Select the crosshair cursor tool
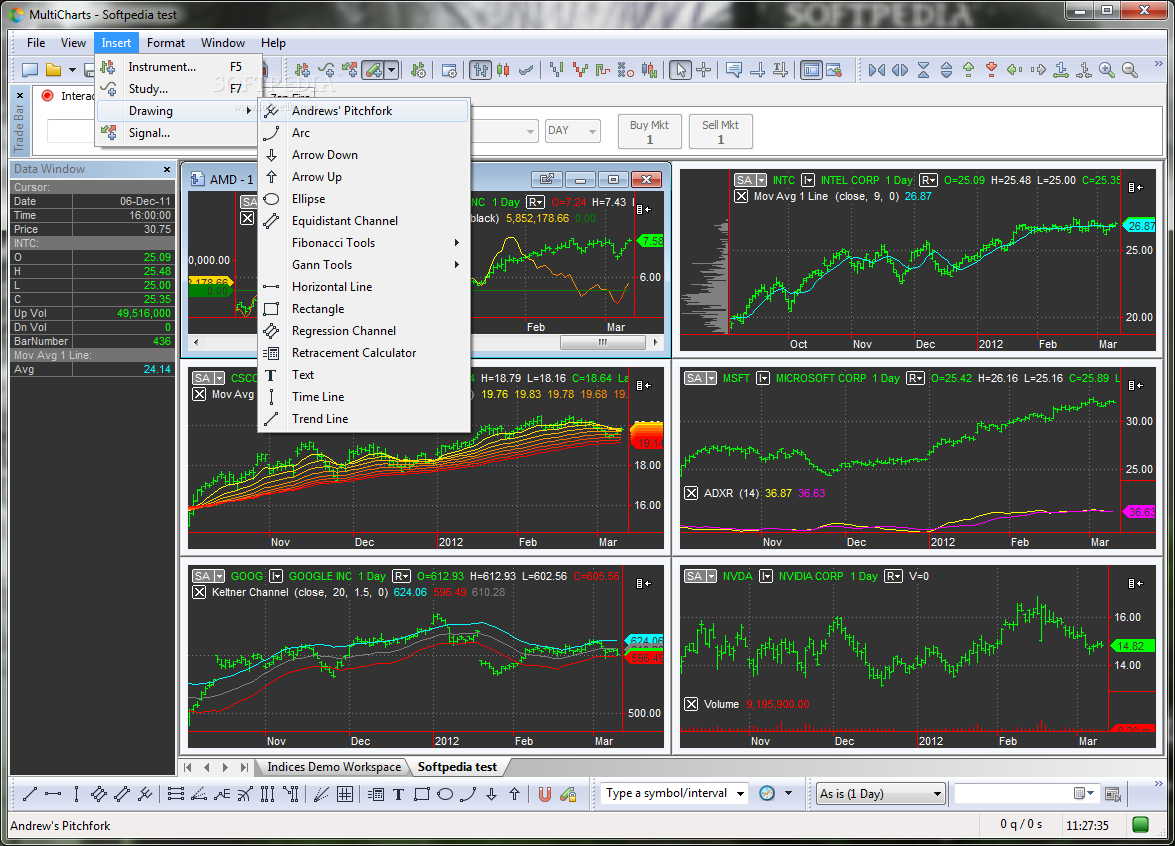Viewport: 1175px width, 846px height. 704,70
